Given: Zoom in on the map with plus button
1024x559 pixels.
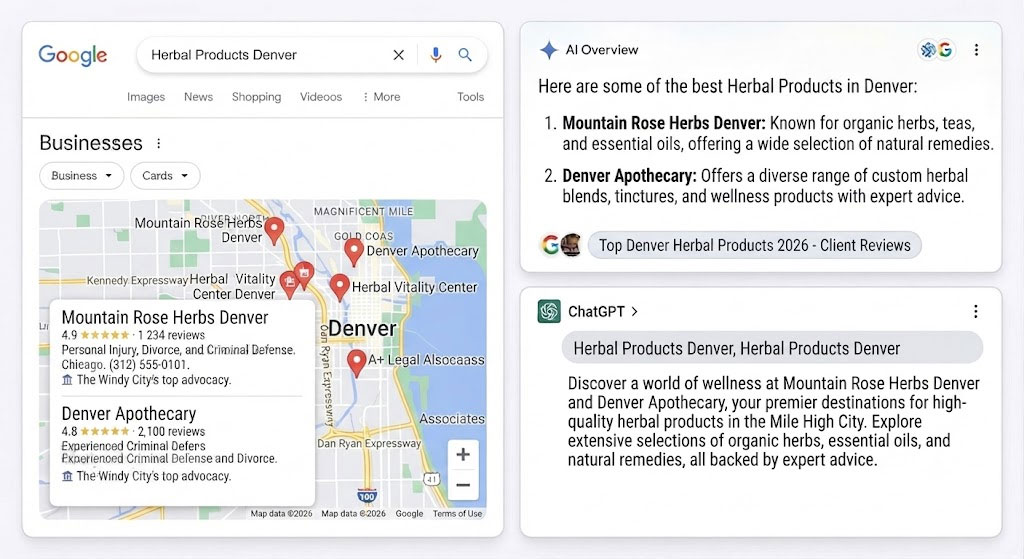Looking at the screenshot, I should point(463,455).
